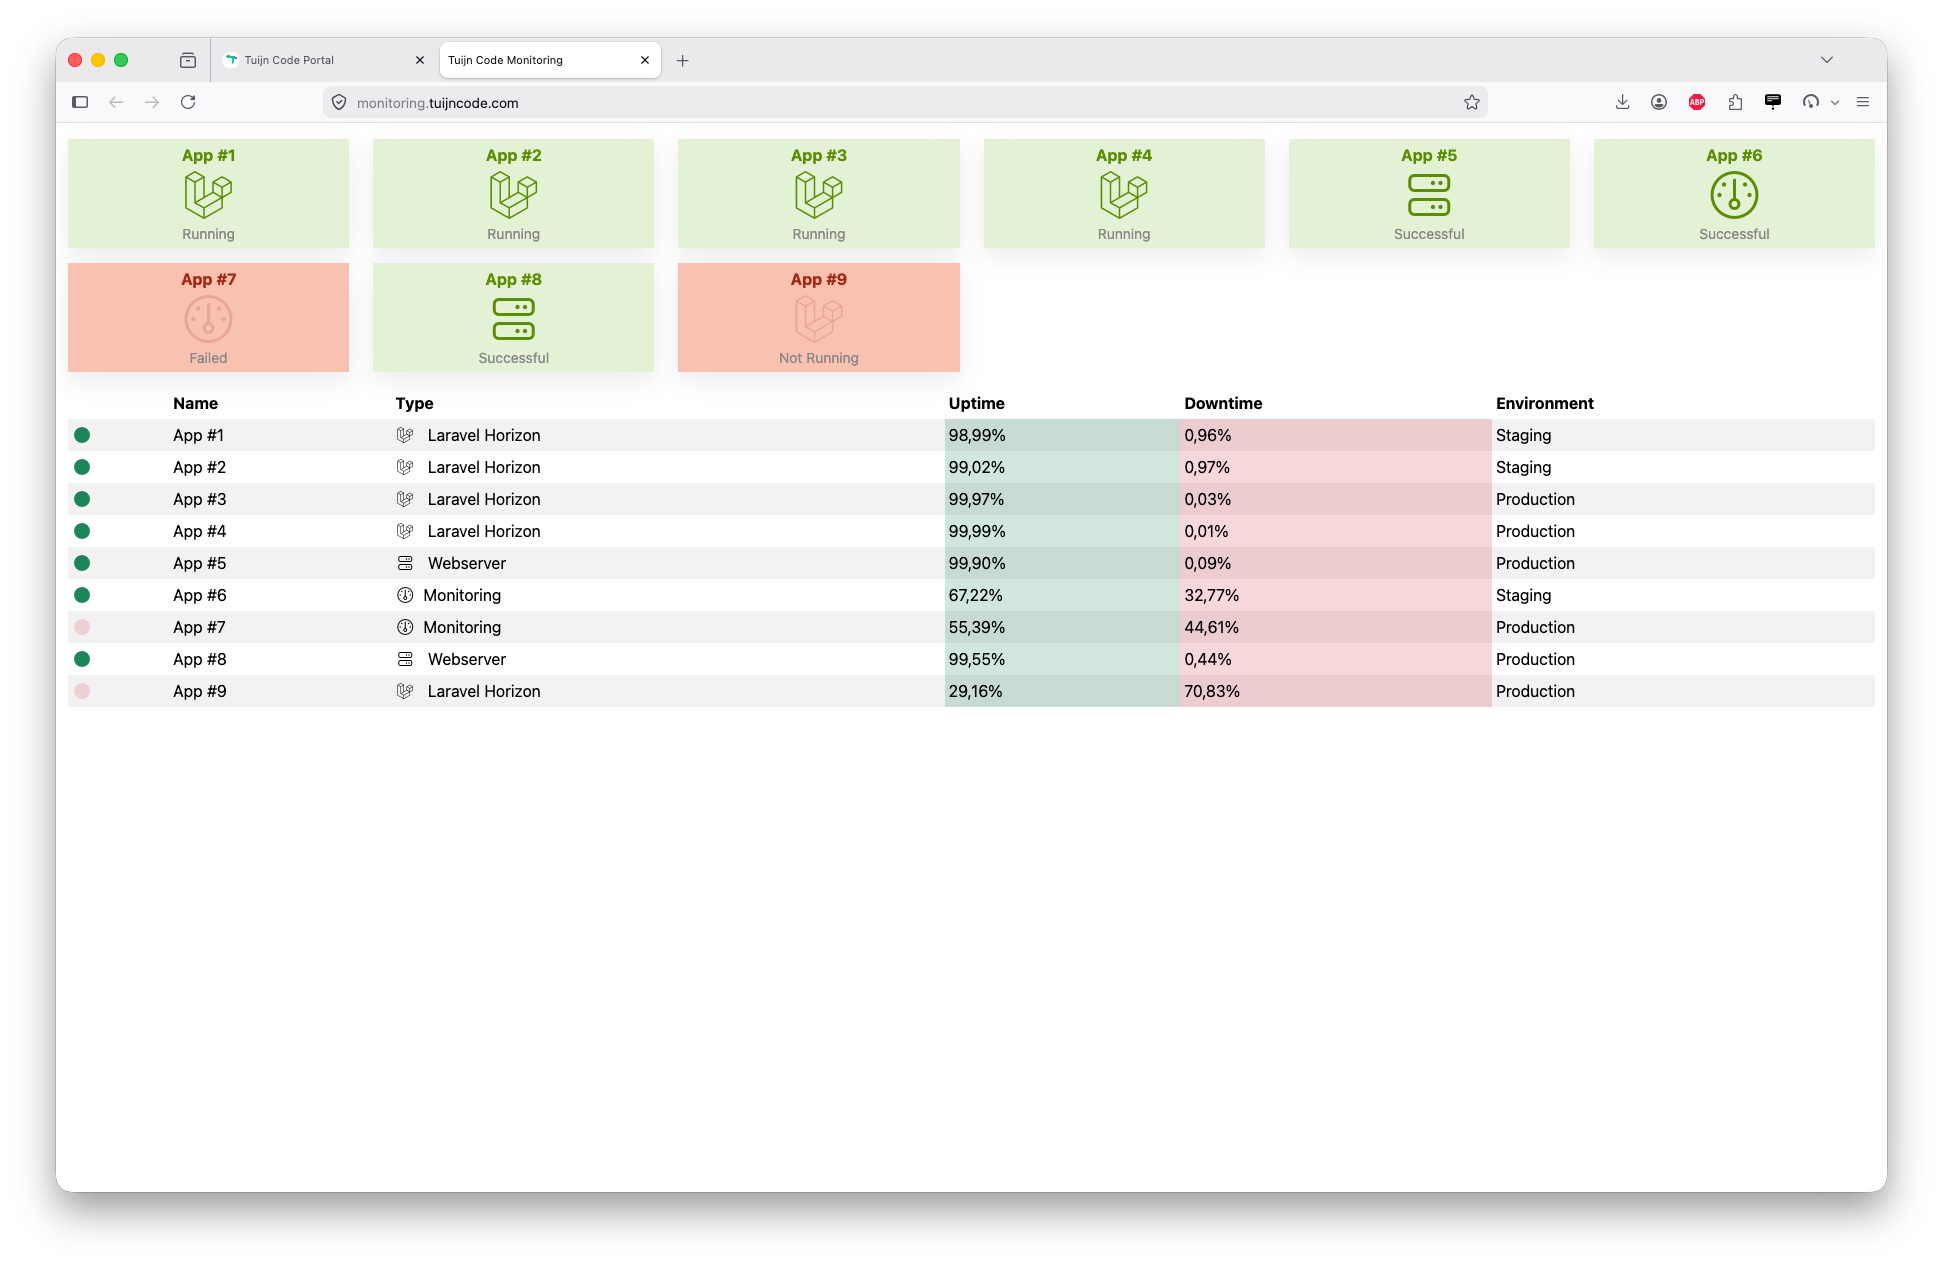Click the 70,83% downtime cell for App #9
Screen dimensions: 1943x1266
pyautogui.click(x=1335, y=691)
